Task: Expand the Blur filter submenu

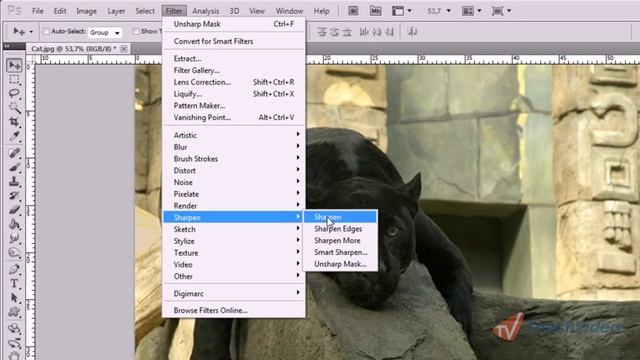Action: click(234, 147)
